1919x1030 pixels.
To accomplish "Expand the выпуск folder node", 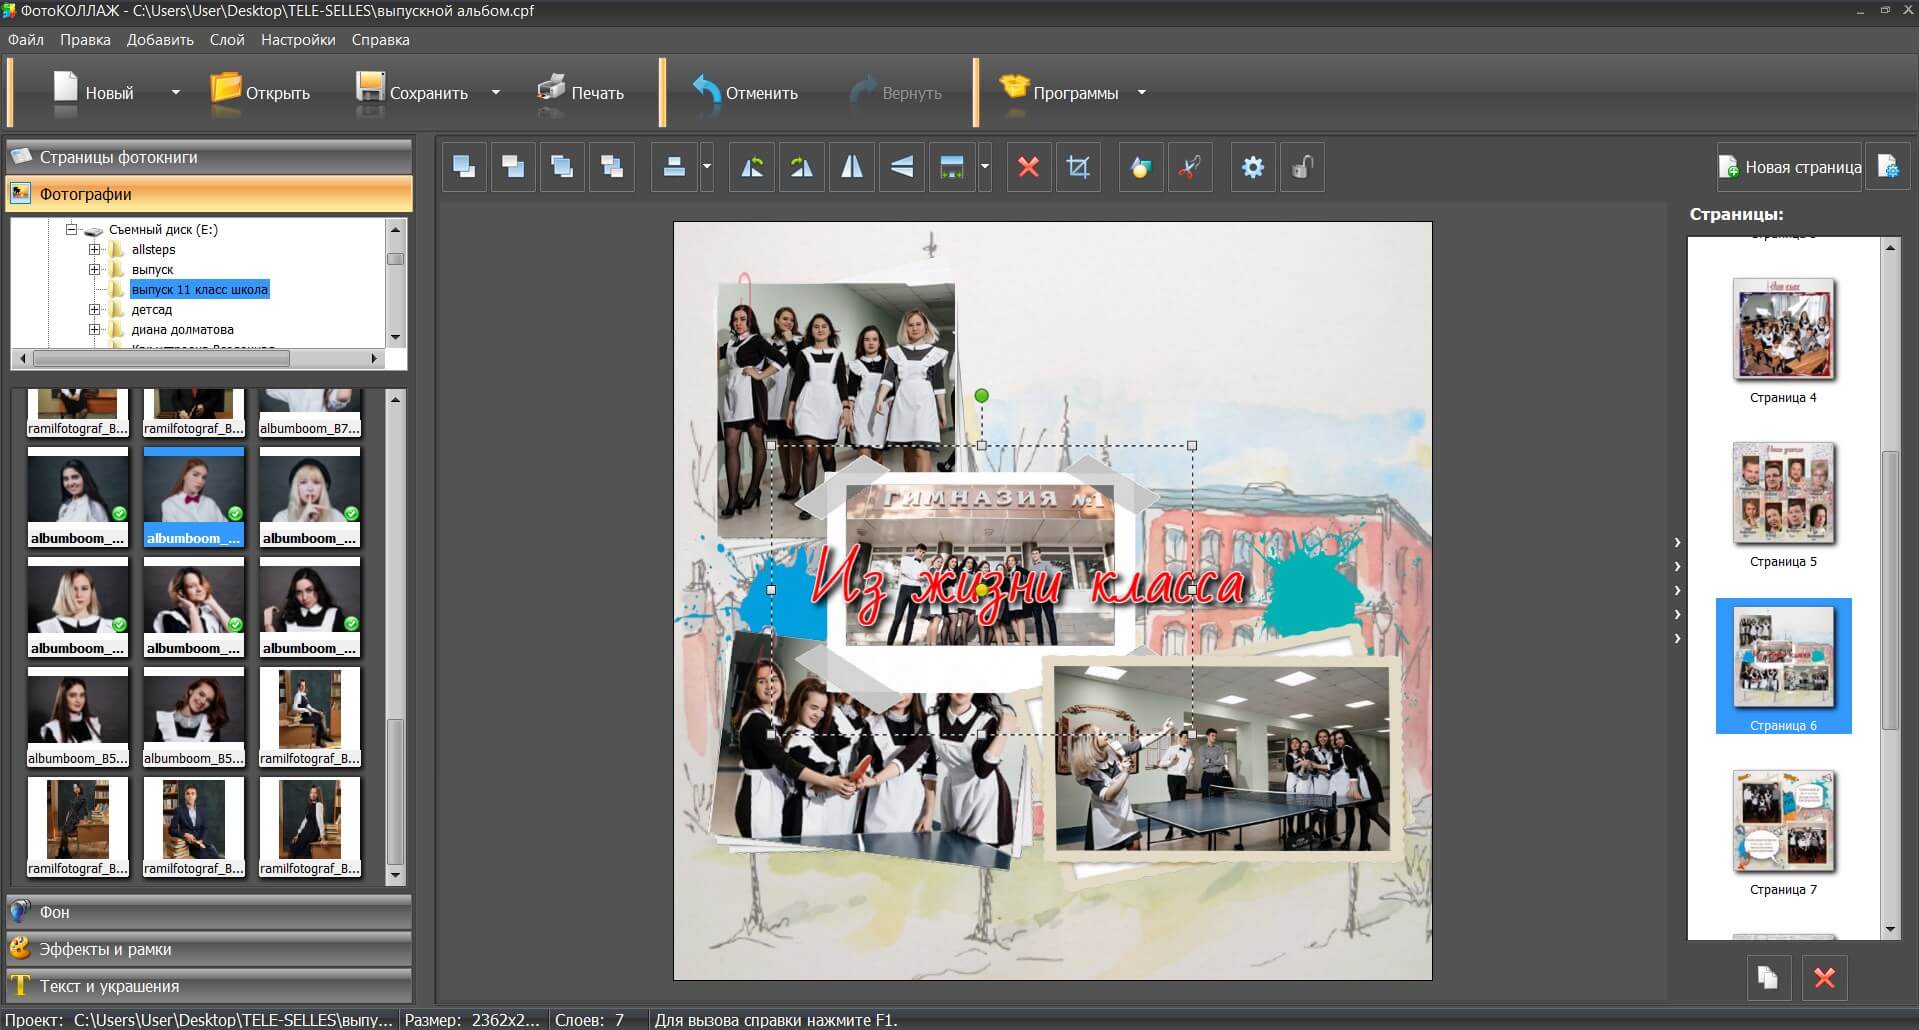I will coord(94,269).
